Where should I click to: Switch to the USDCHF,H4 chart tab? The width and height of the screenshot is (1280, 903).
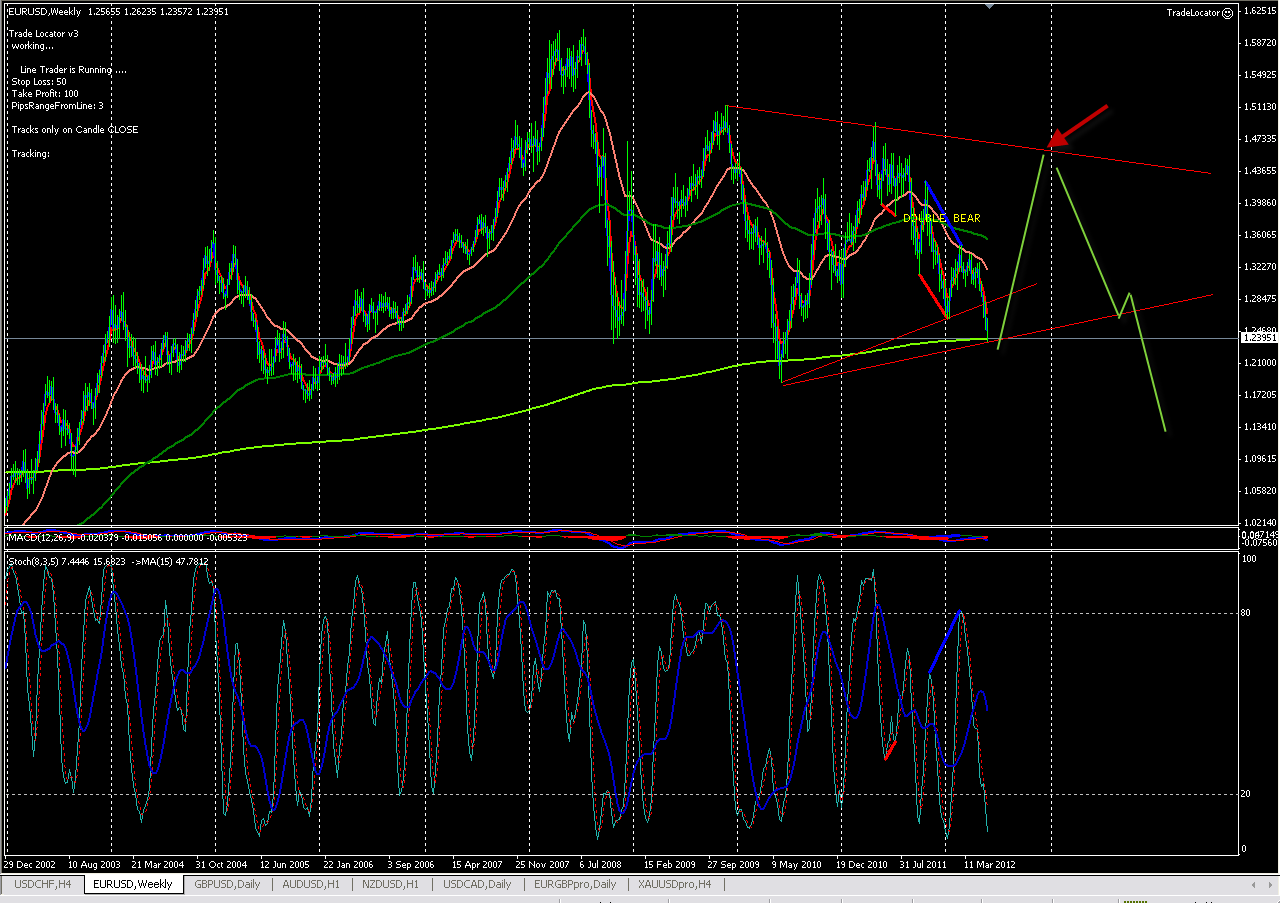click(43, 884)
